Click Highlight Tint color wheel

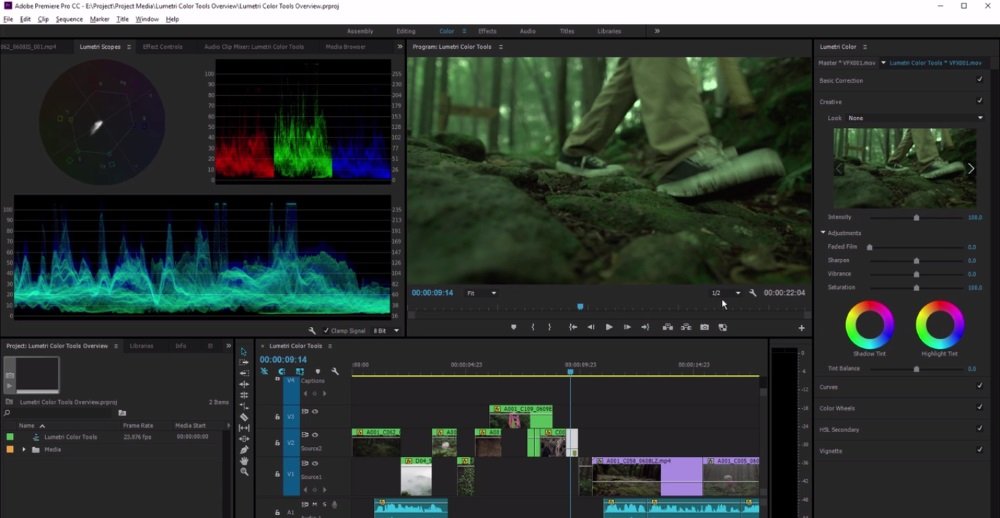[x=939, y=325]
